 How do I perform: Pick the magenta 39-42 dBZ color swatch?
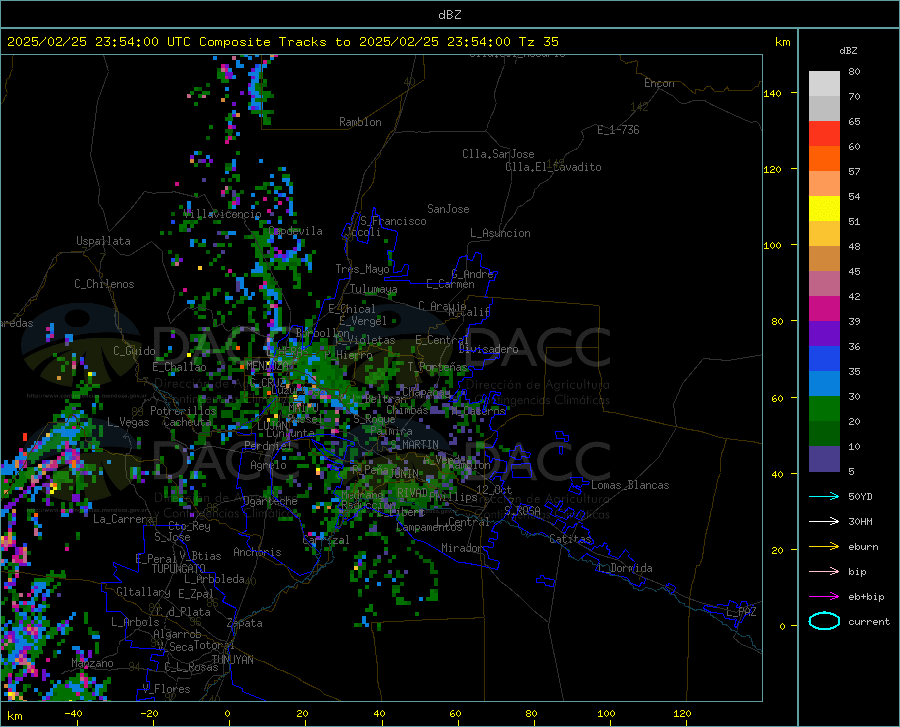click(x=824, y=309)
